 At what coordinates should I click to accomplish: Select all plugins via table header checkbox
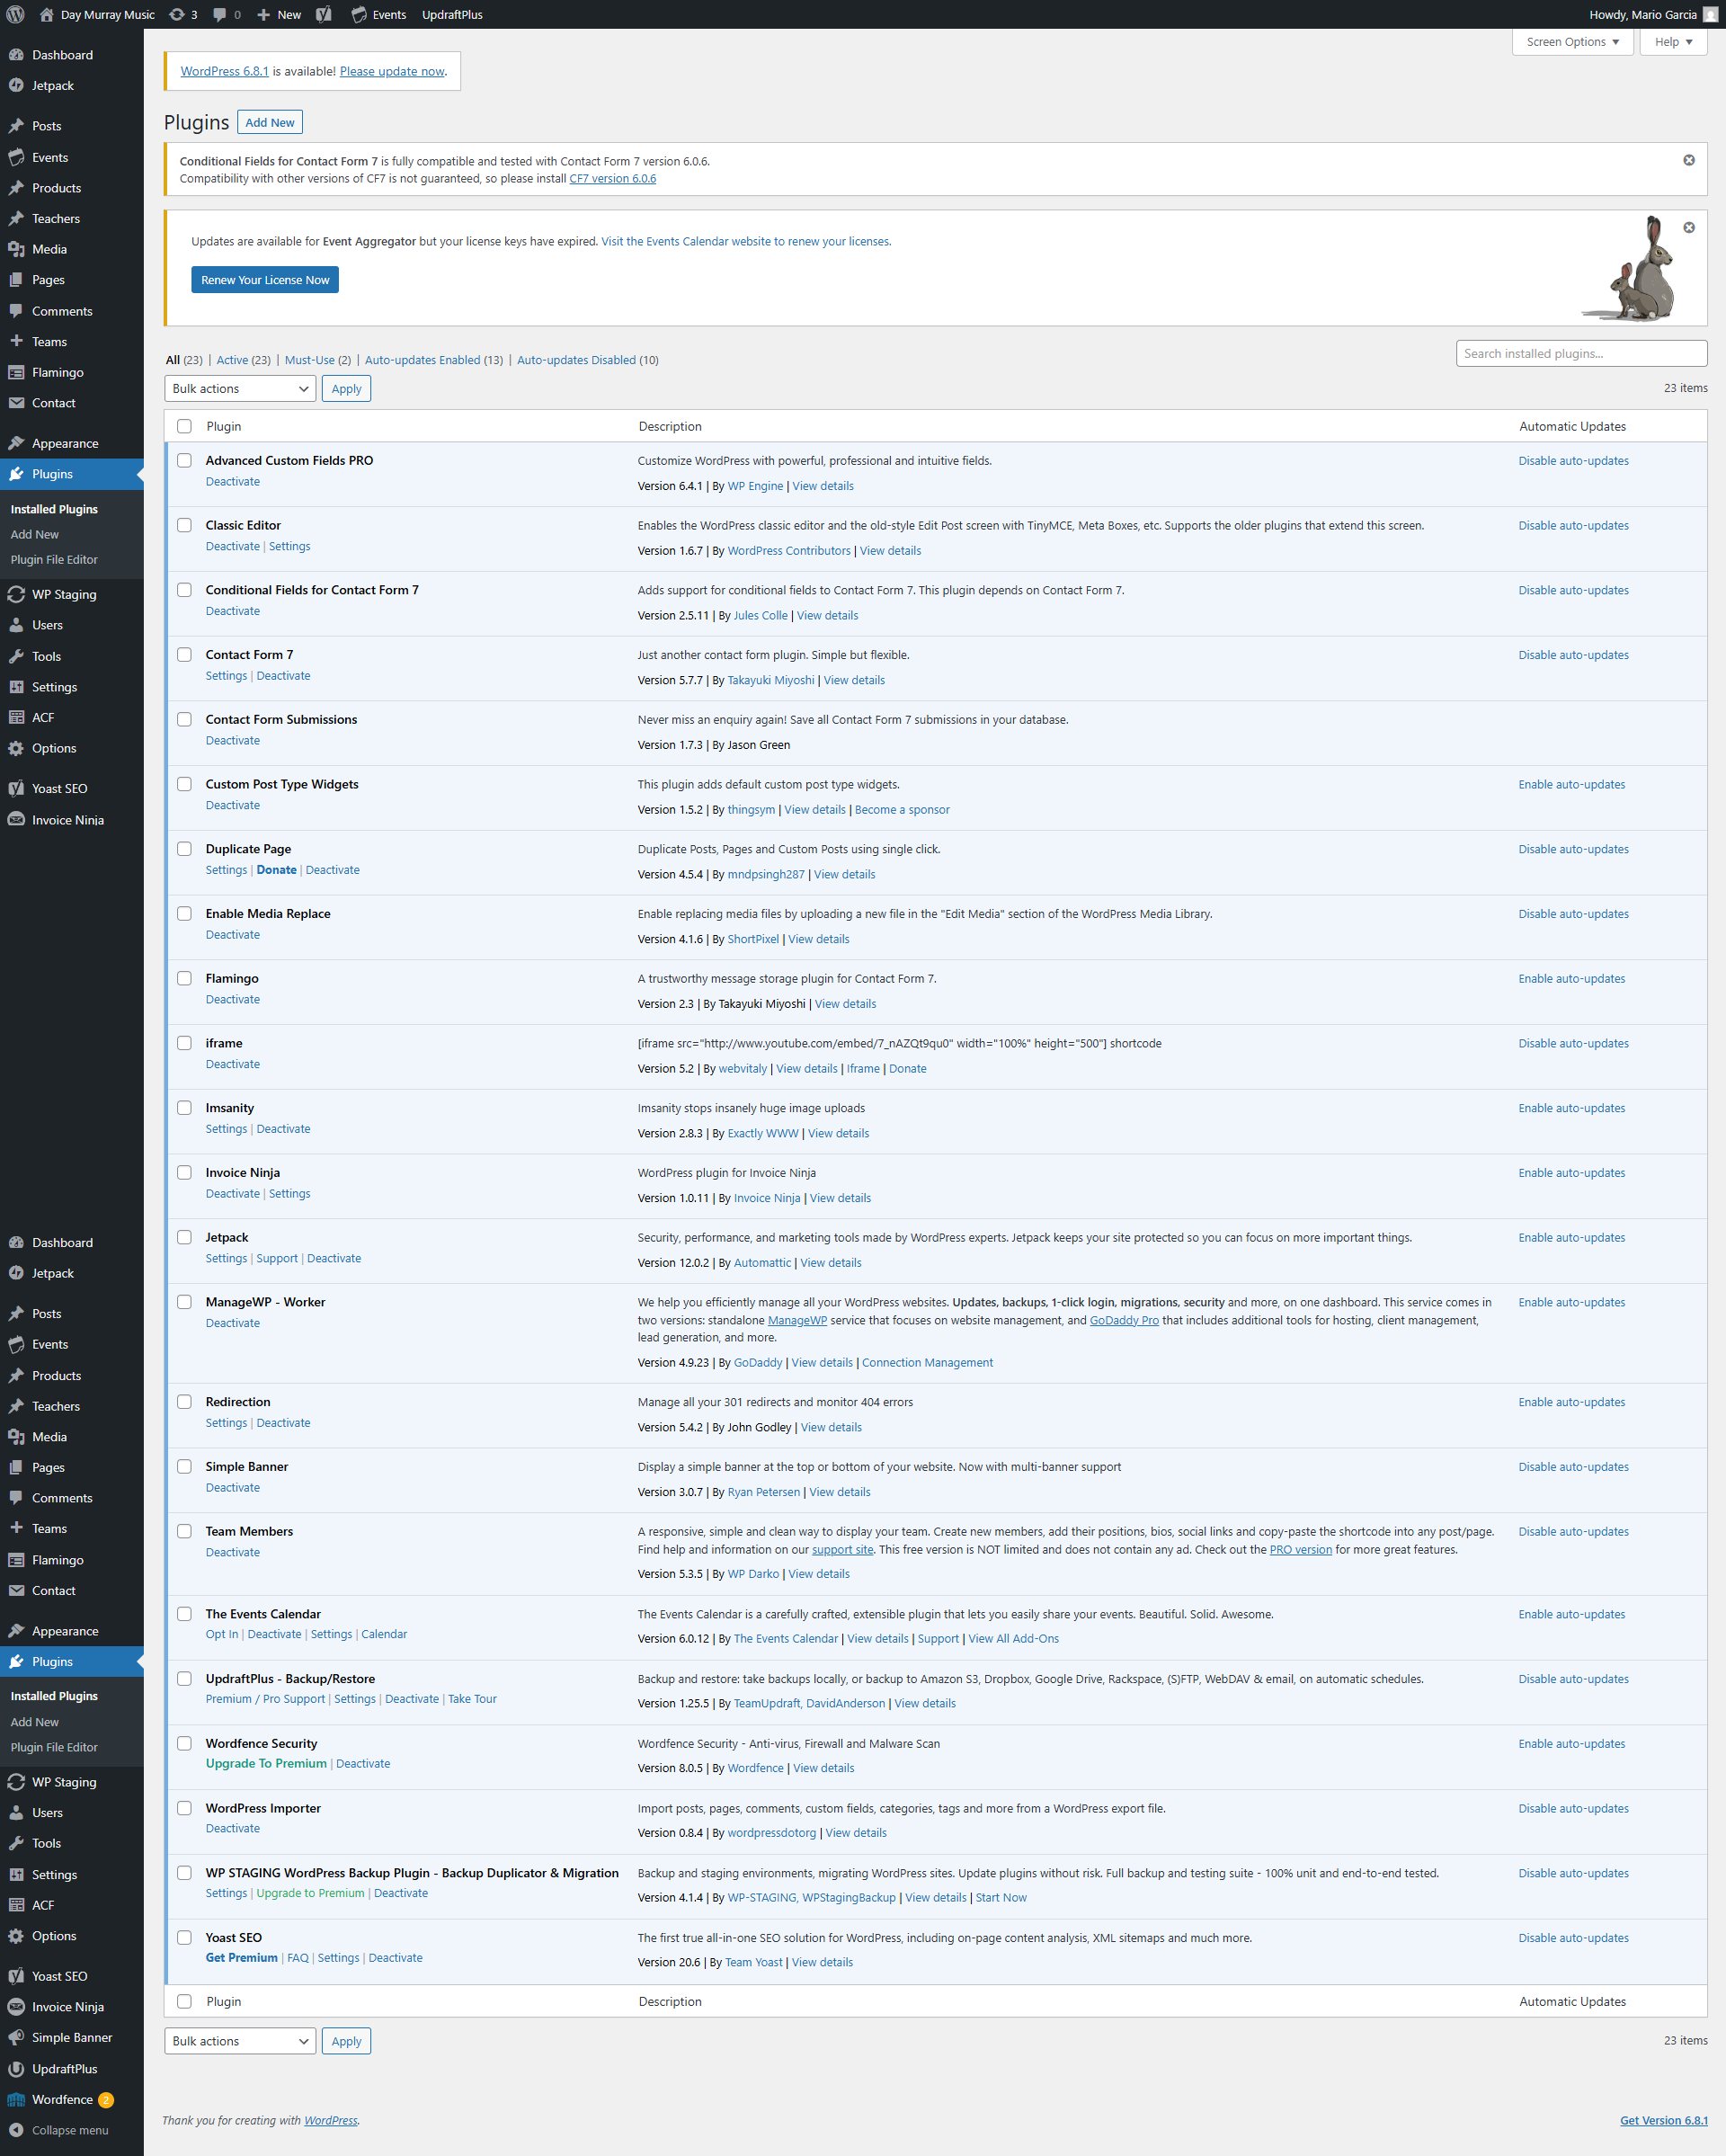[184, 426]
